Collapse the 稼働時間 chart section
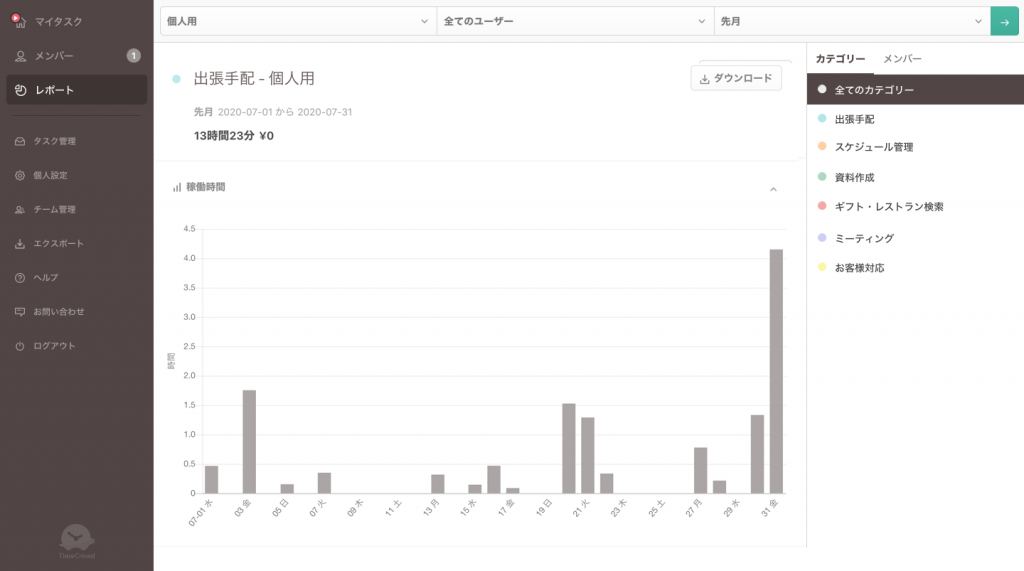Image resolution: width=1024 pixels, height=571 pixels. (x=773, y=188)
